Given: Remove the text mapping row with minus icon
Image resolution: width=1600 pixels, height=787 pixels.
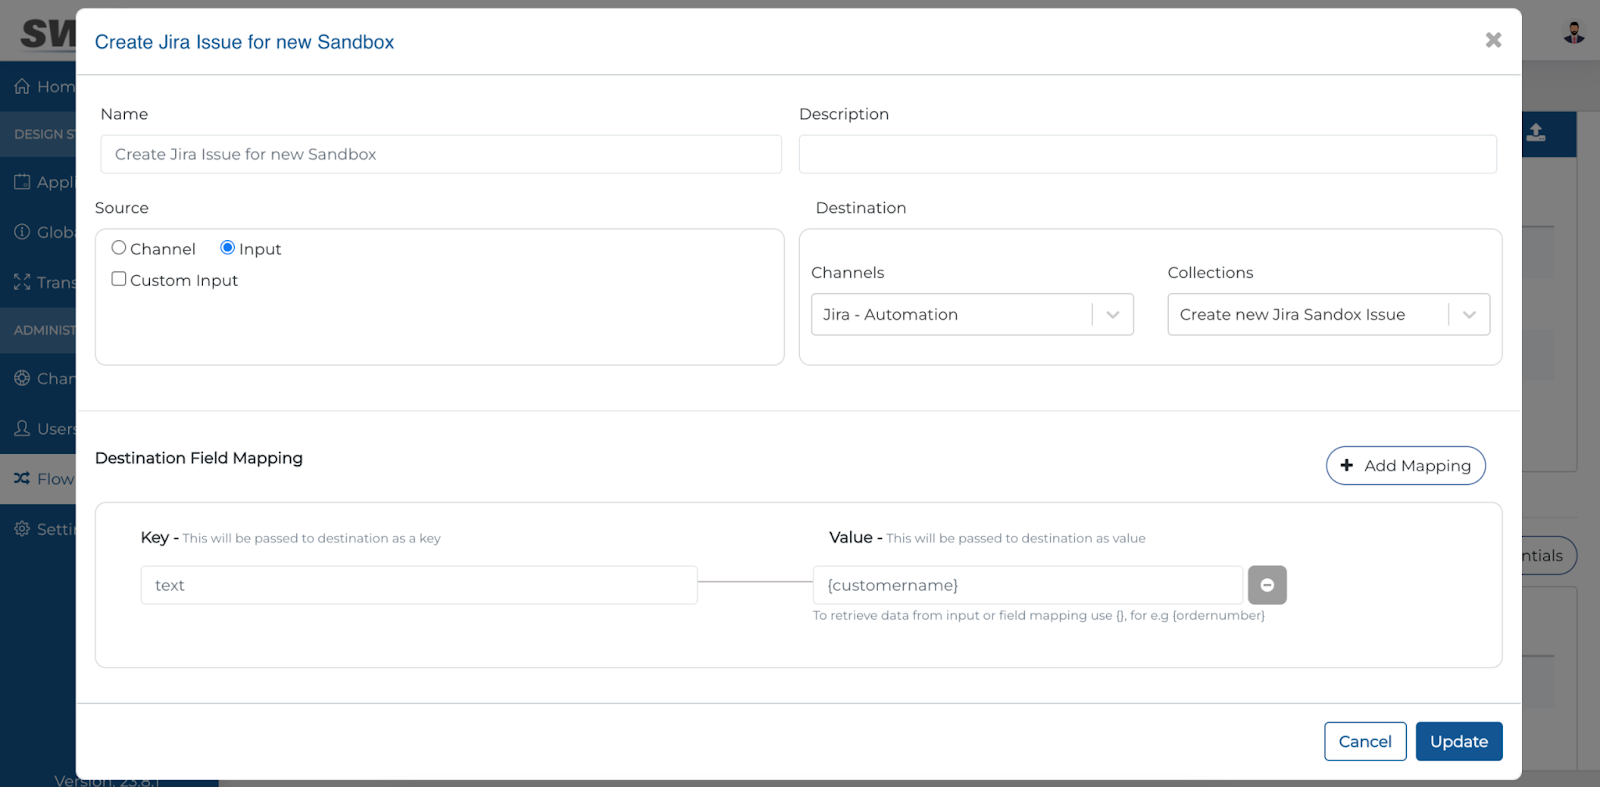Looking at the screenshot, I should 1267,585.
